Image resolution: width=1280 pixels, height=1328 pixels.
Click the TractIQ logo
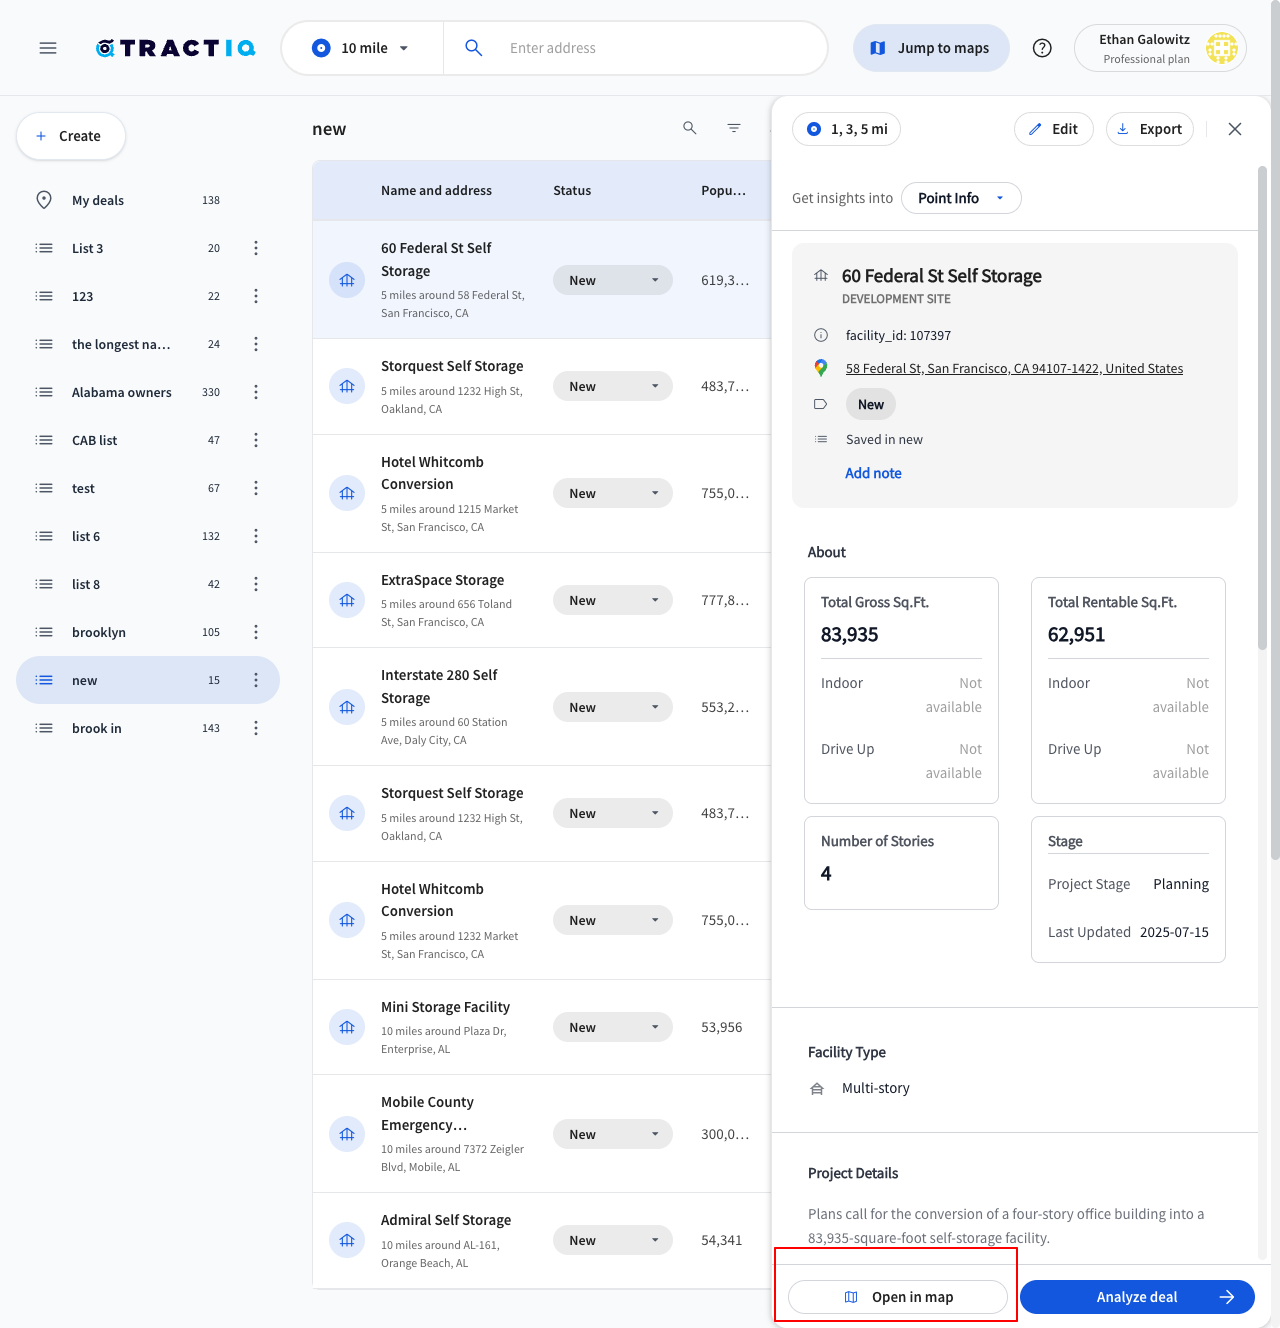176,48
